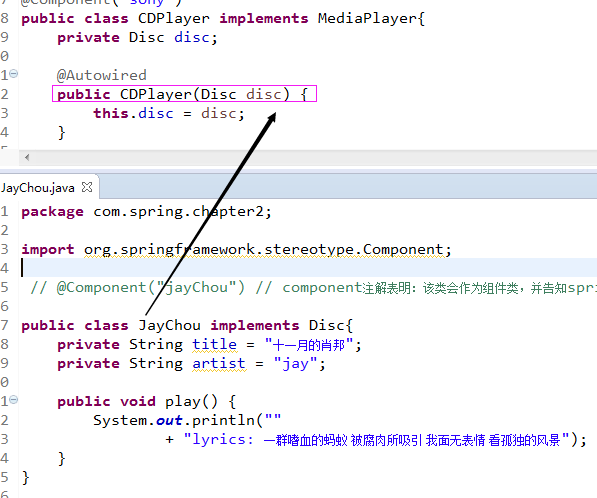Click the 'title' field name
This screenshot has height=498, width=597.
(214, 345)
